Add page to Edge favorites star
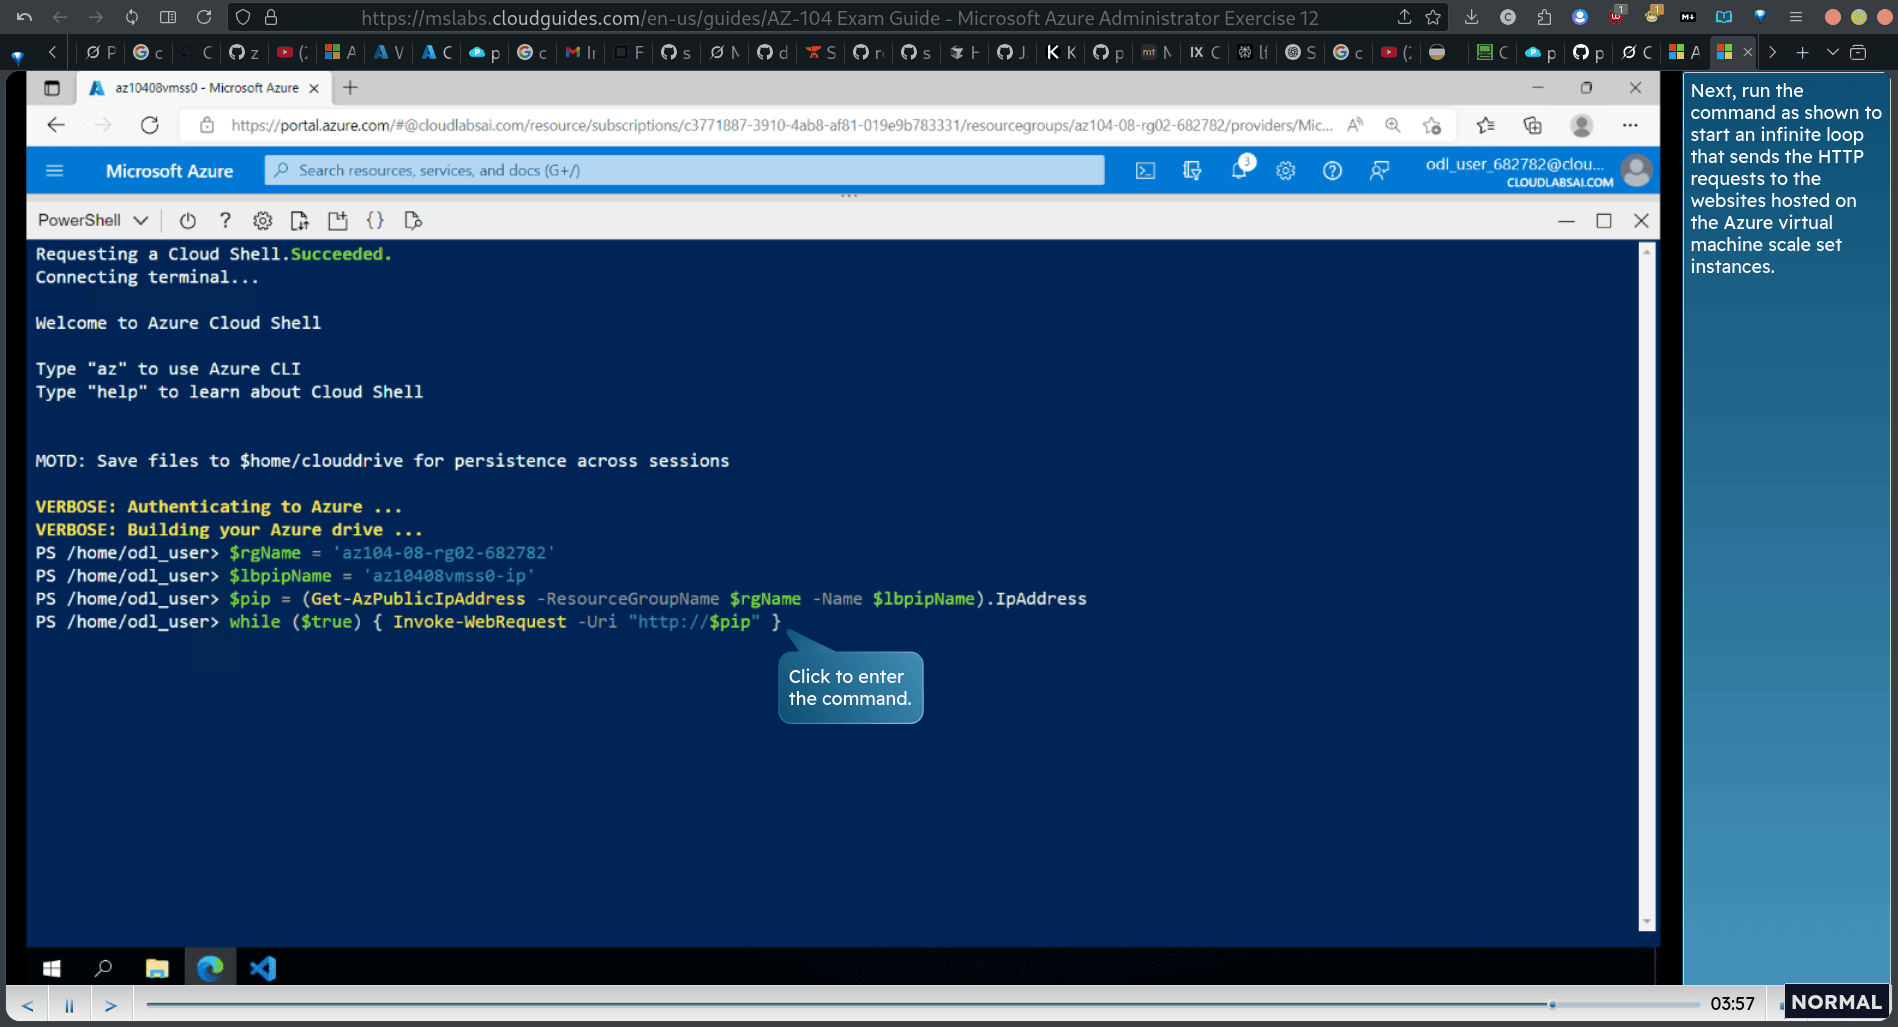 pos(1432,125)
